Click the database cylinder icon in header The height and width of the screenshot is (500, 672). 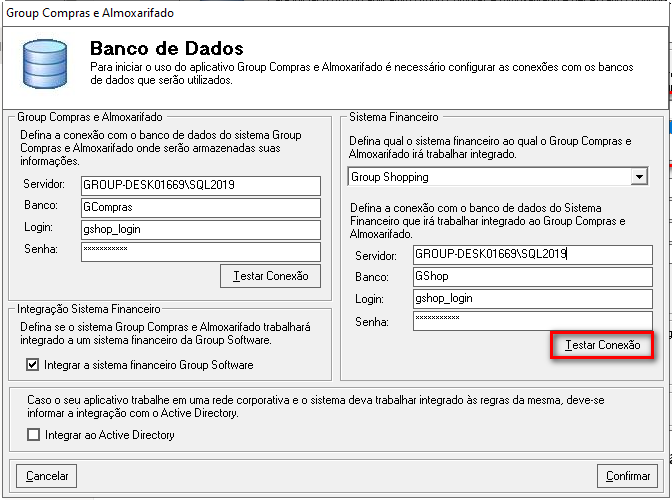(x=45, y=64)
